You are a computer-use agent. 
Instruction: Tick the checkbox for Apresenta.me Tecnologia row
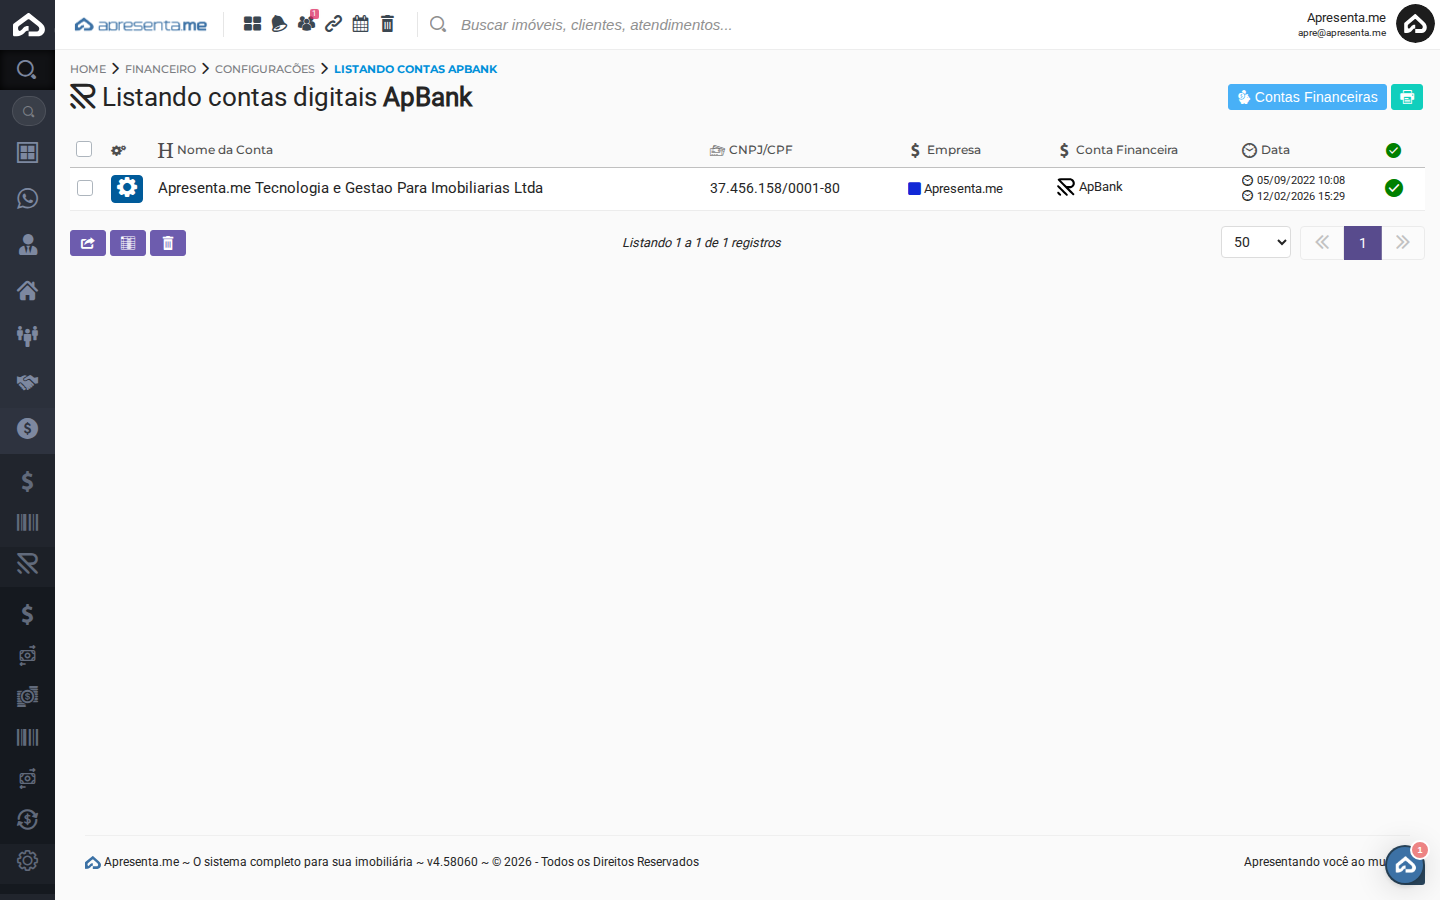pos(84,188)
